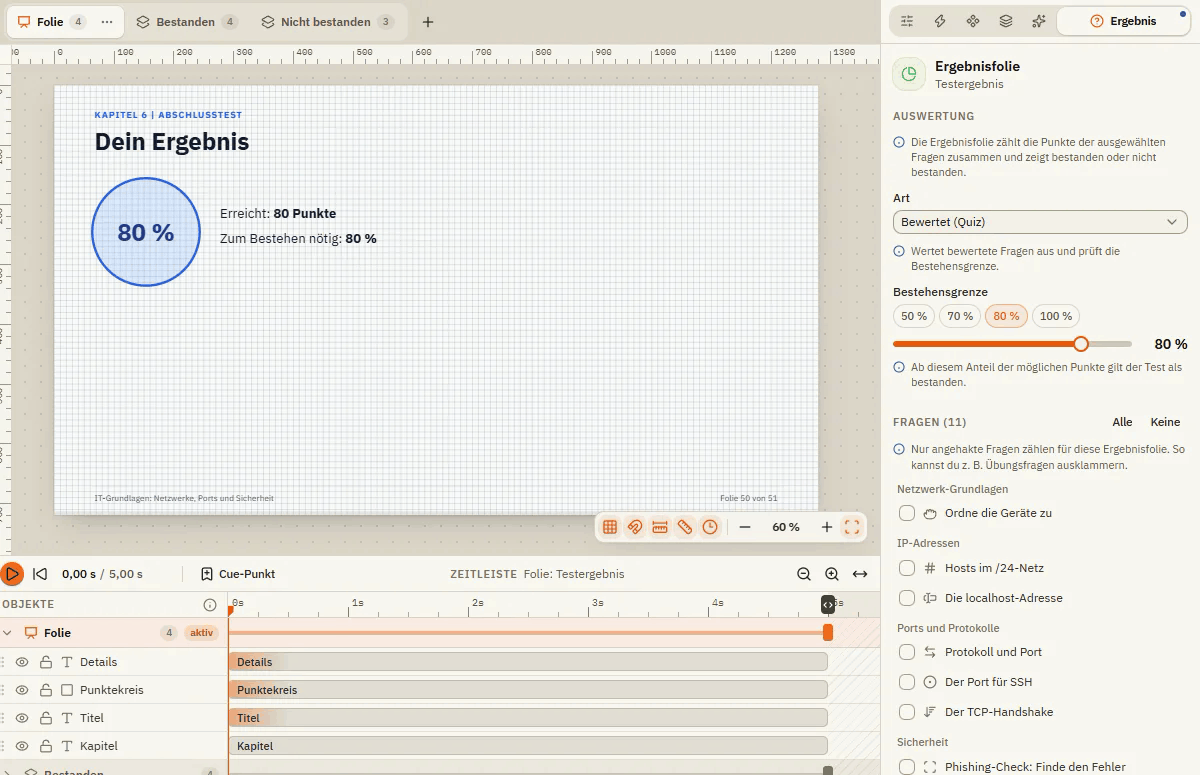Toggle the rulers icon in the canvas toolbar
The width and height of the screenshot is (1200, 775).
[x=660, y=527]
